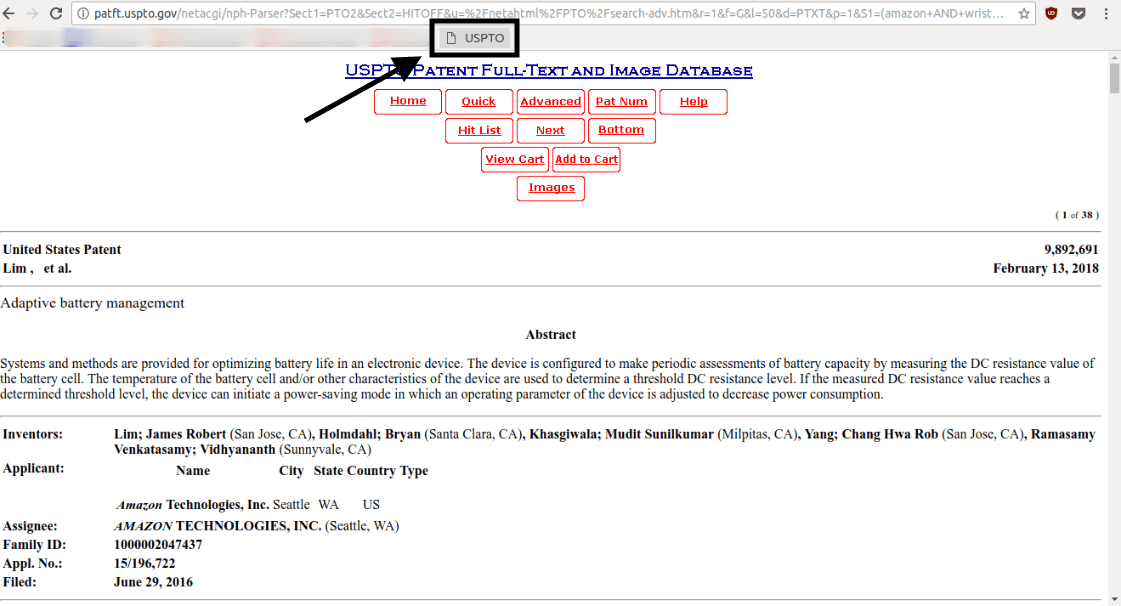Click assignee AMAZON TECHNOLOGIES, INC.
The width and height of the screenshot is (1121, 606).
click(x=217, y=526)
